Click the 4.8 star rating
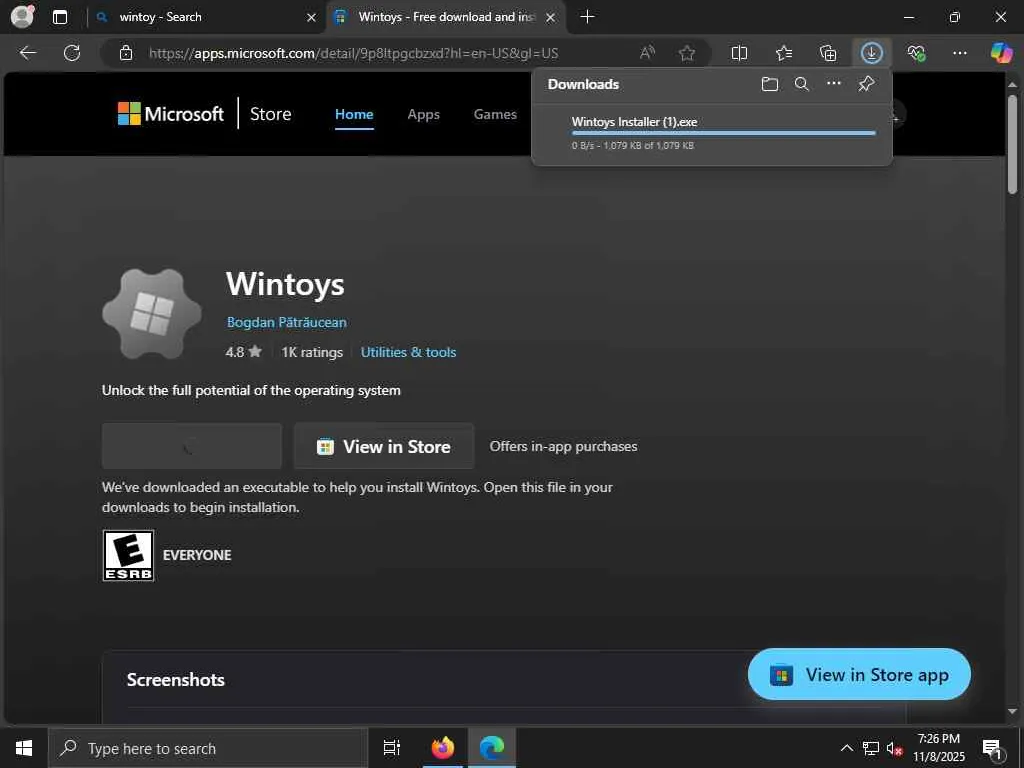The width and height of the screenshot is (1024, 768). [244, 352]
